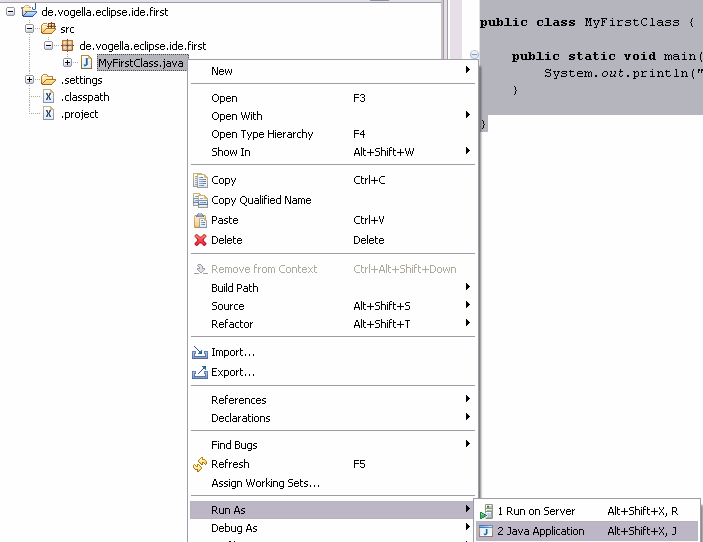
Task: Select Open Type Hierarchy menu entry
Action: 262,134
